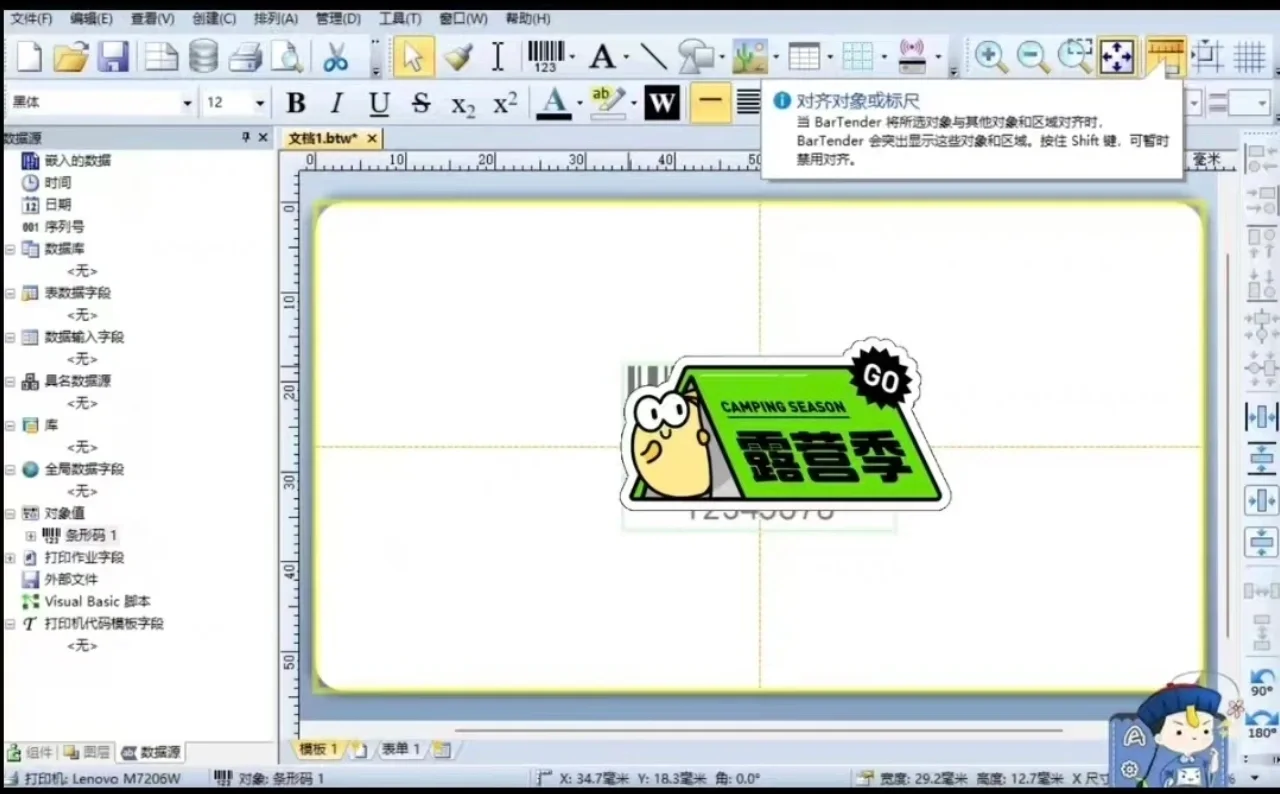Open page setup from the toolbar
Viewport: 1280px width, 794px height.
click(x=161, y=56)
